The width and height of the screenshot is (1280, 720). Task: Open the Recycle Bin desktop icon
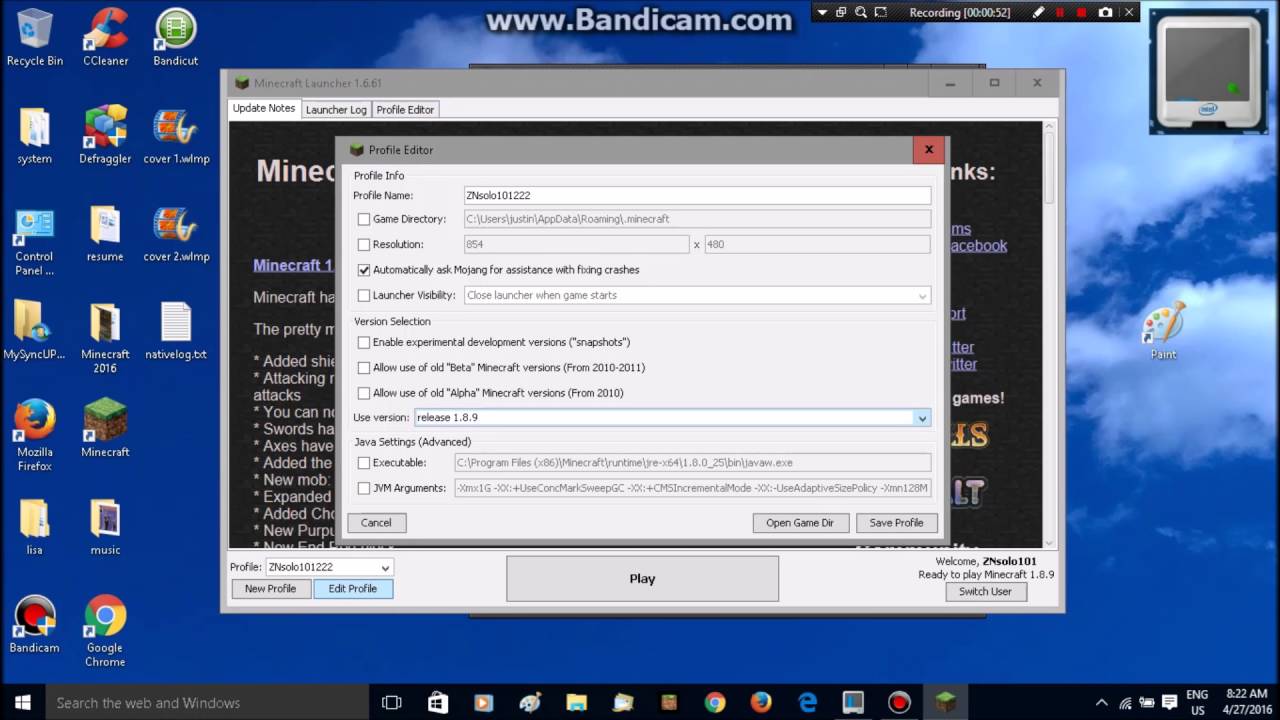34,38
